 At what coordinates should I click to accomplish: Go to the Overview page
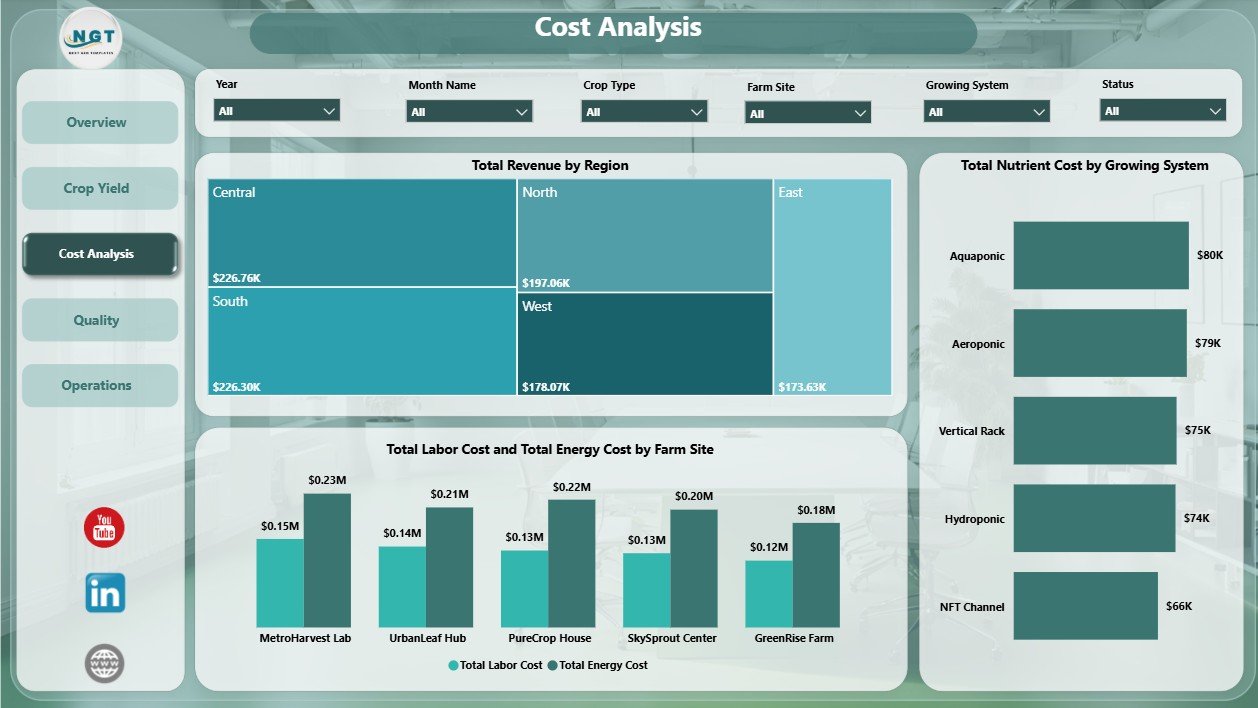click(x=100, y=122)
